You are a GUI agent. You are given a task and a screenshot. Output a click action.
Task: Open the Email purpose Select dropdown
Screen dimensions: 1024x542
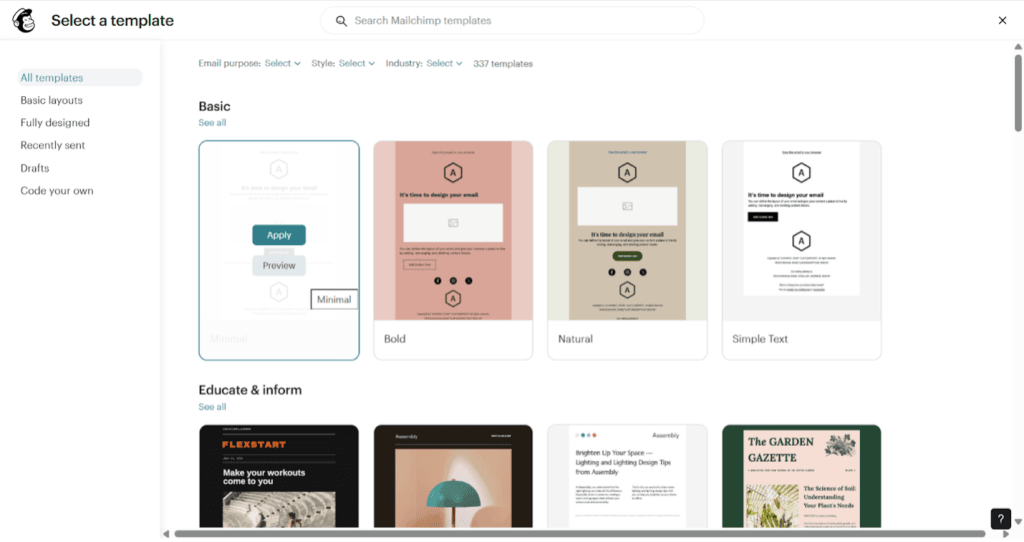[x=282, y=63]
